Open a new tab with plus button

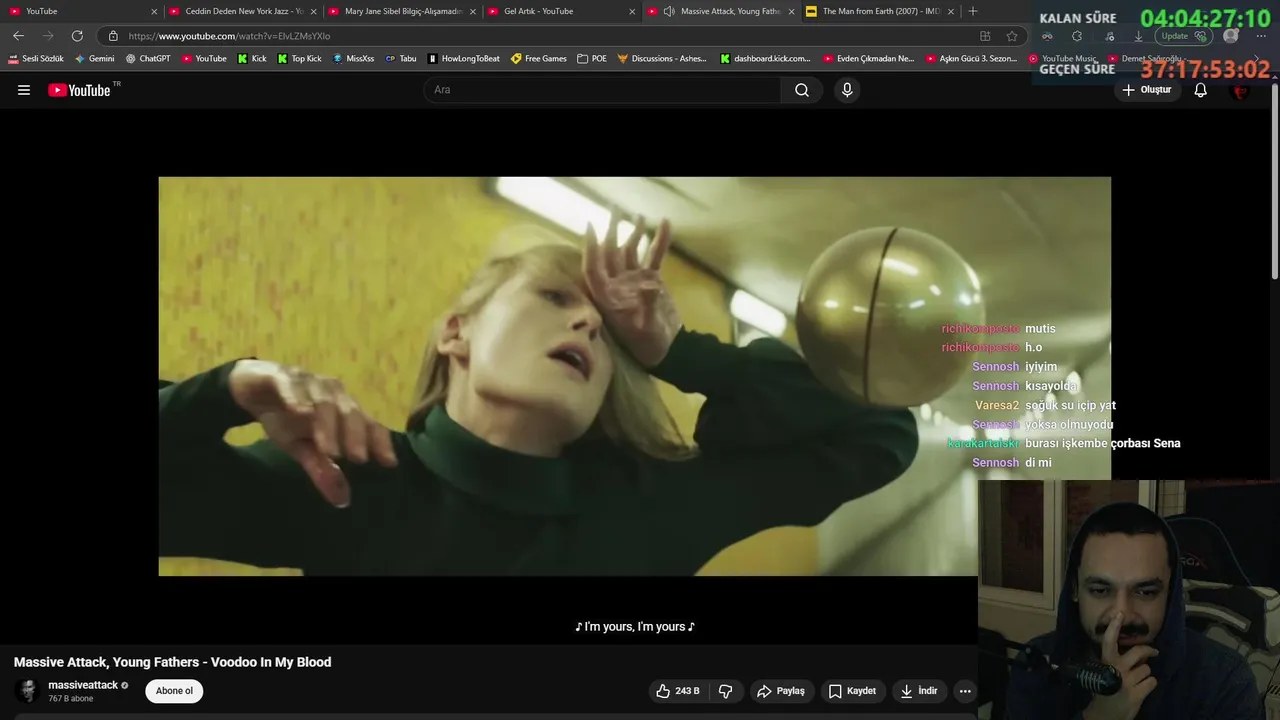tap(973, 11)
